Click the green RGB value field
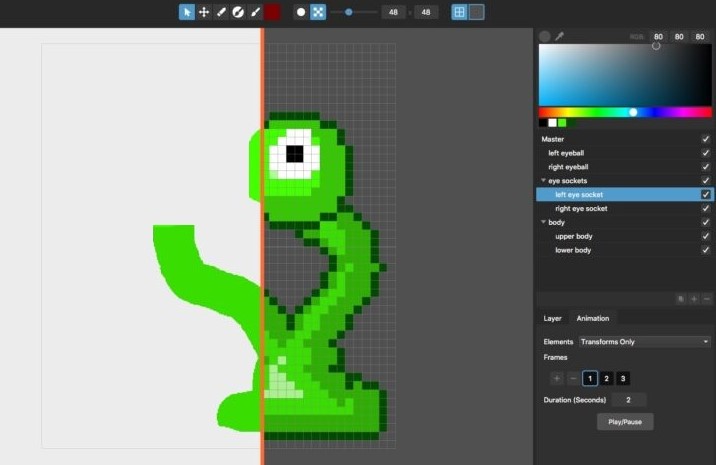Screen dimensions: 716x465 point(679,37)
